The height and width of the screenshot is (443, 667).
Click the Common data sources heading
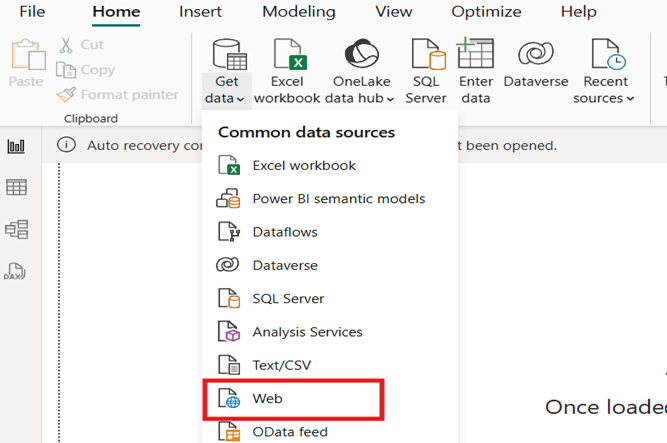(306, 132)
